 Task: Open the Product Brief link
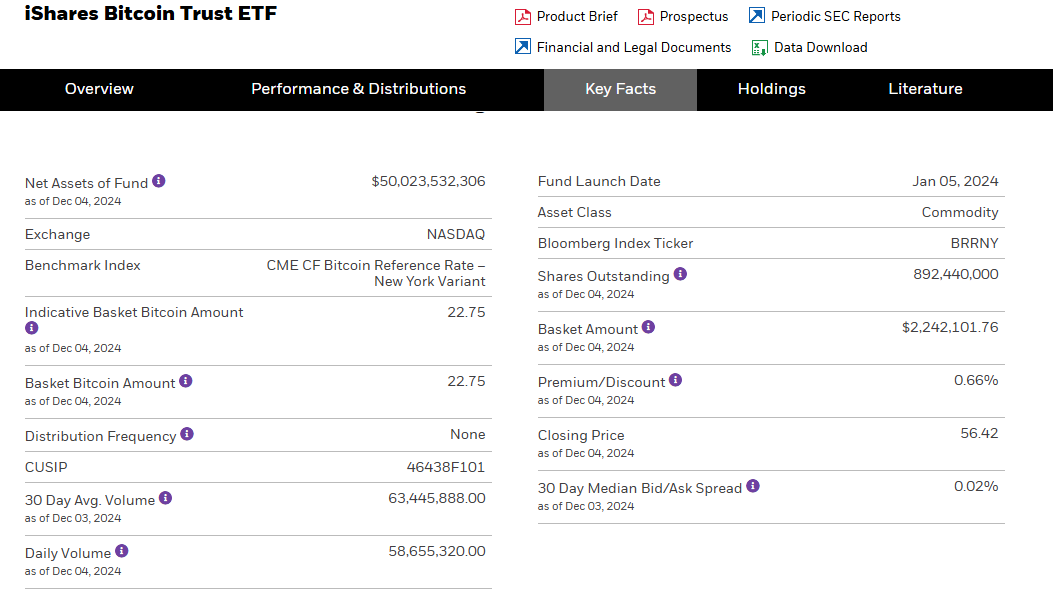(x=577, y=17)
